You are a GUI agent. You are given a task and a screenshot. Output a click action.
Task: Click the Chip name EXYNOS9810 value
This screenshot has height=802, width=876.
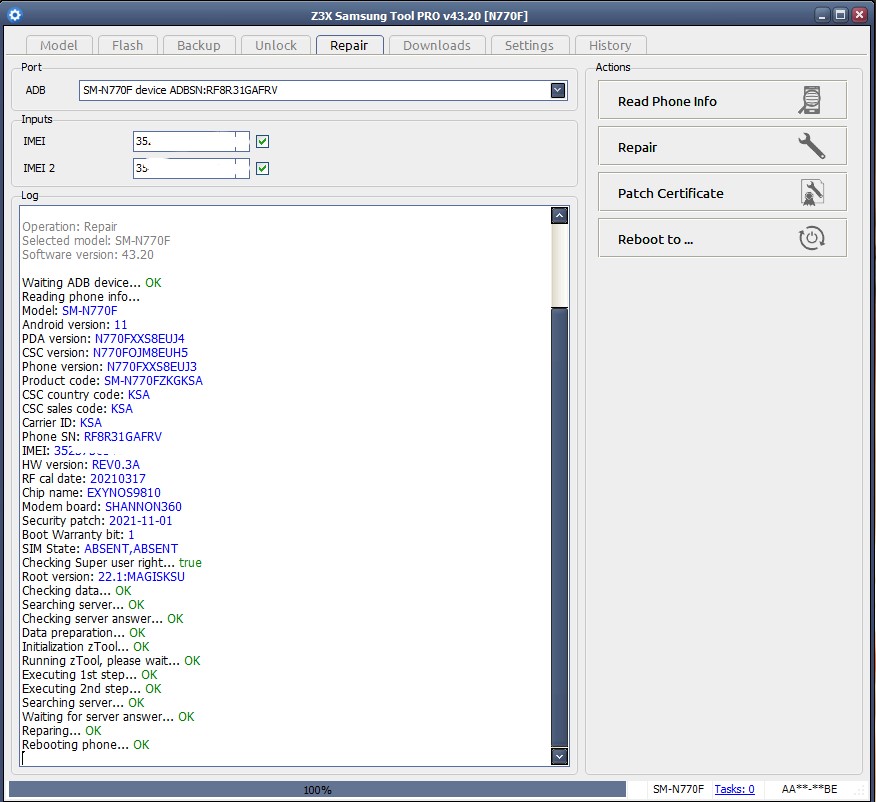coord(123,493)
